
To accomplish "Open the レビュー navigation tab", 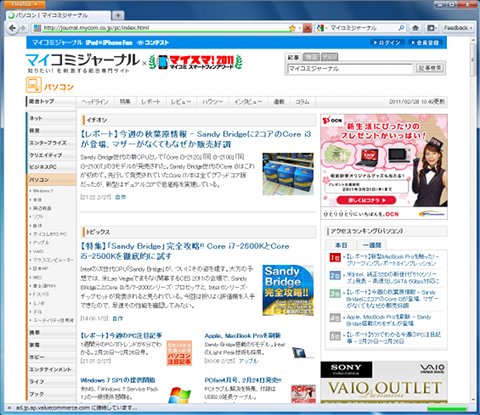I will point(181,102).
